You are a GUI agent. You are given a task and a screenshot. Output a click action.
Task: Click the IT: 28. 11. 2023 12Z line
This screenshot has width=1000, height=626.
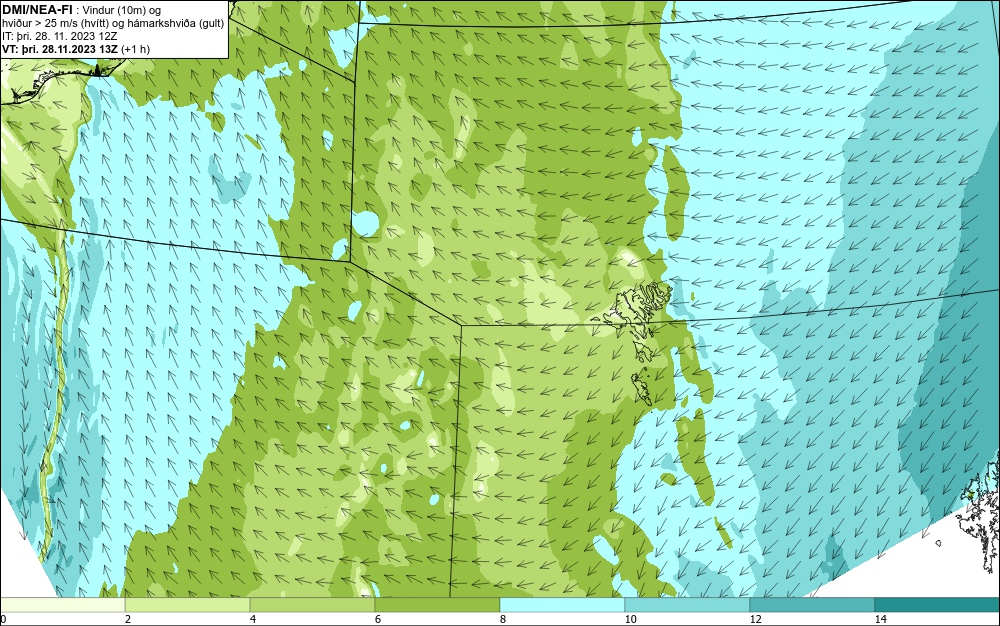60,36
